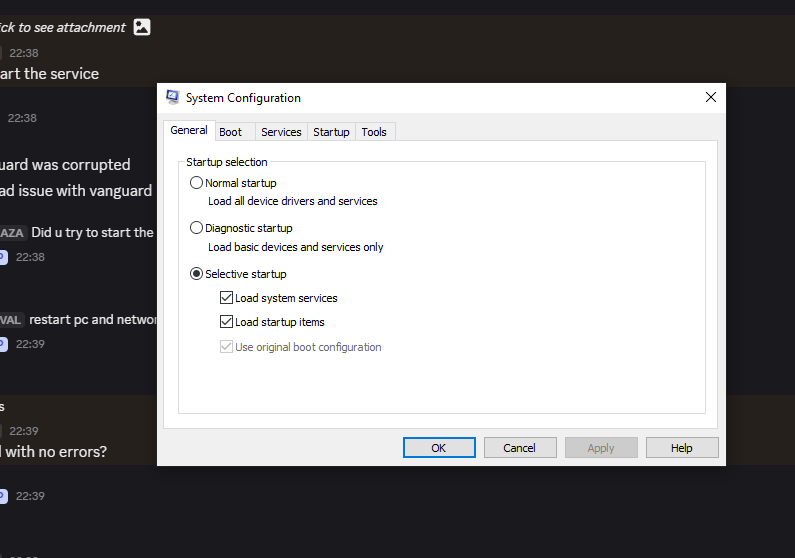Click chat message 'ad issue with vanguard'
Image resolution: width=795 pixels, height=558 pixels.
(x=76, y=191)
